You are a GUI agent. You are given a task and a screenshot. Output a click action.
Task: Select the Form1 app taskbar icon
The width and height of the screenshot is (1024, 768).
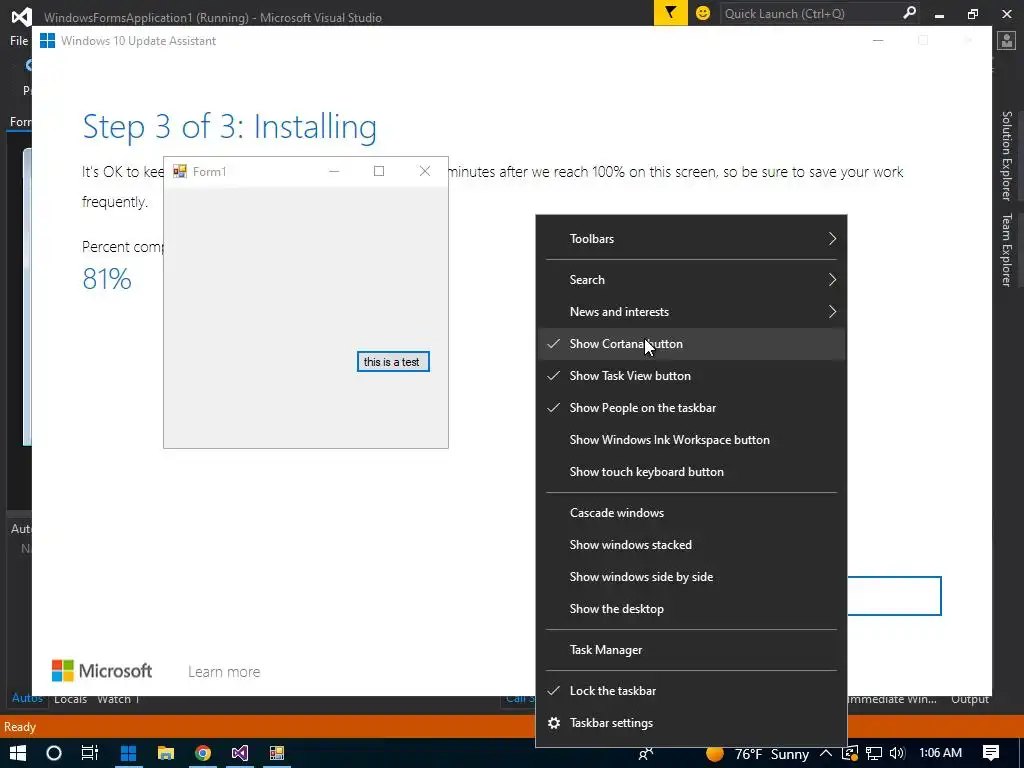[x=277, y=753]
